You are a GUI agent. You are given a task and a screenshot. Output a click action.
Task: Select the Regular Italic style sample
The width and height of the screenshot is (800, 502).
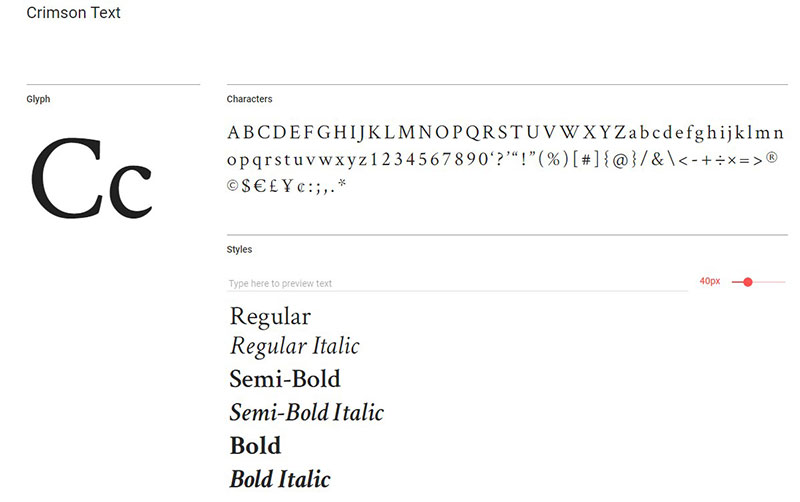[294, 346]
